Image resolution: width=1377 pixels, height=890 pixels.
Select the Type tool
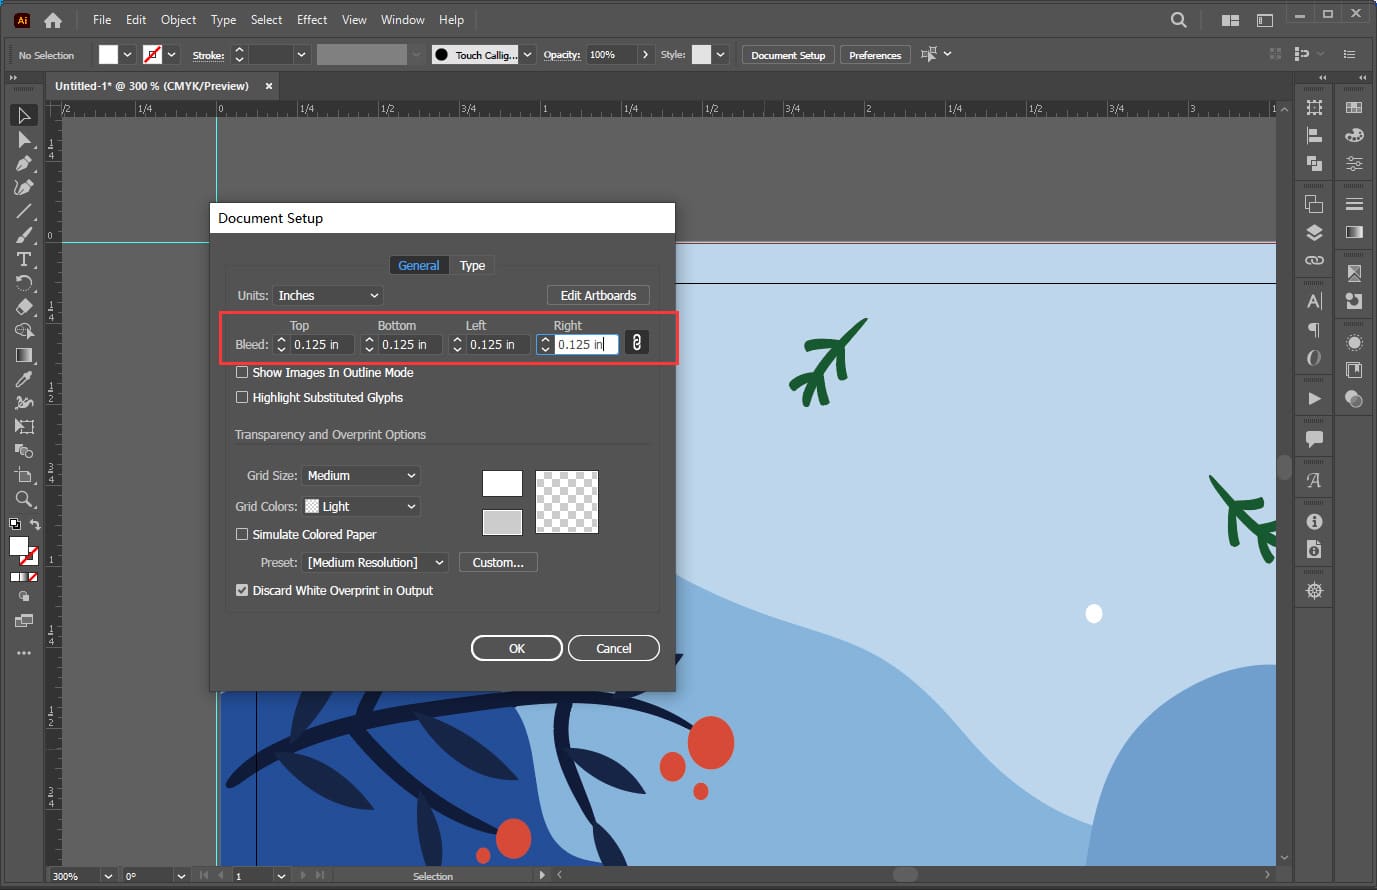point(24,259)
